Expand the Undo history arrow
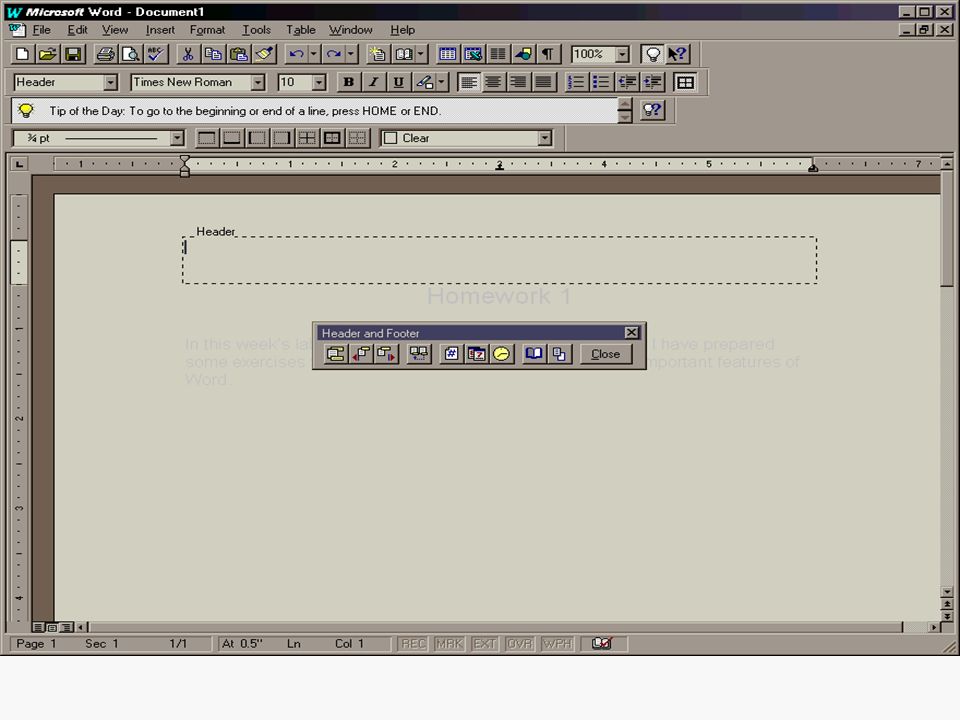 (313, 54)
